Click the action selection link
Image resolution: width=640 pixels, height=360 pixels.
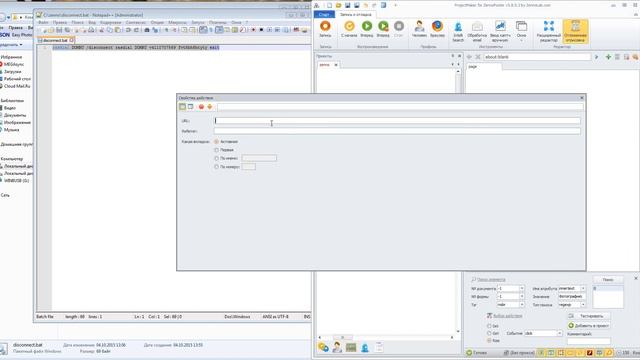(507, 316)
